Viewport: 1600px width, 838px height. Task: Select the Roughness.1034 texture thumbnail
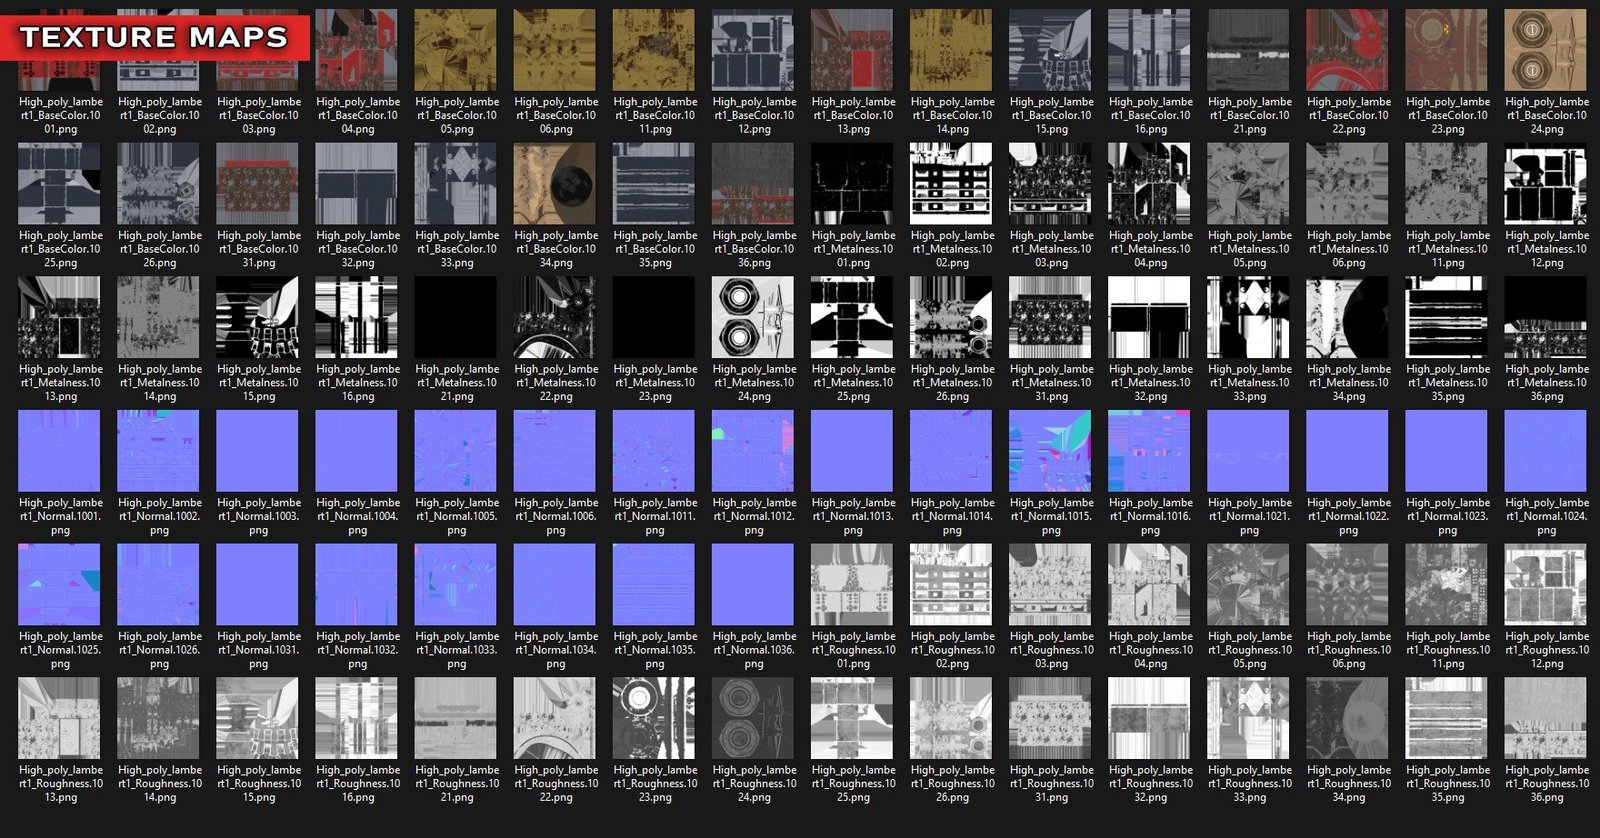tap(1347, 719)
